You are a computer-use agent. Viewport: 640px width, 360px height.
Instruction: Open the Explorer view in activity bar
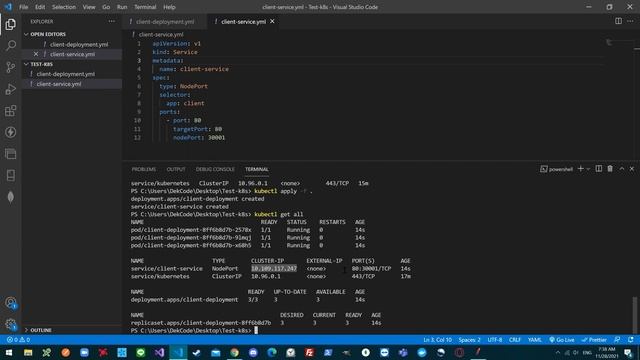click(11, 24)
